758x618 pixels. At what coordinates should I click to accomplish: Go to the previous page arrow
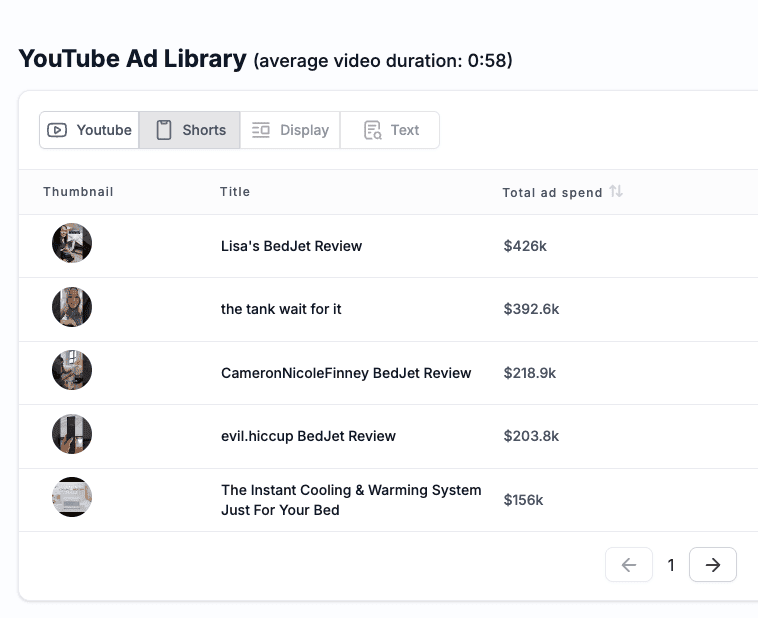click(628, 565)
